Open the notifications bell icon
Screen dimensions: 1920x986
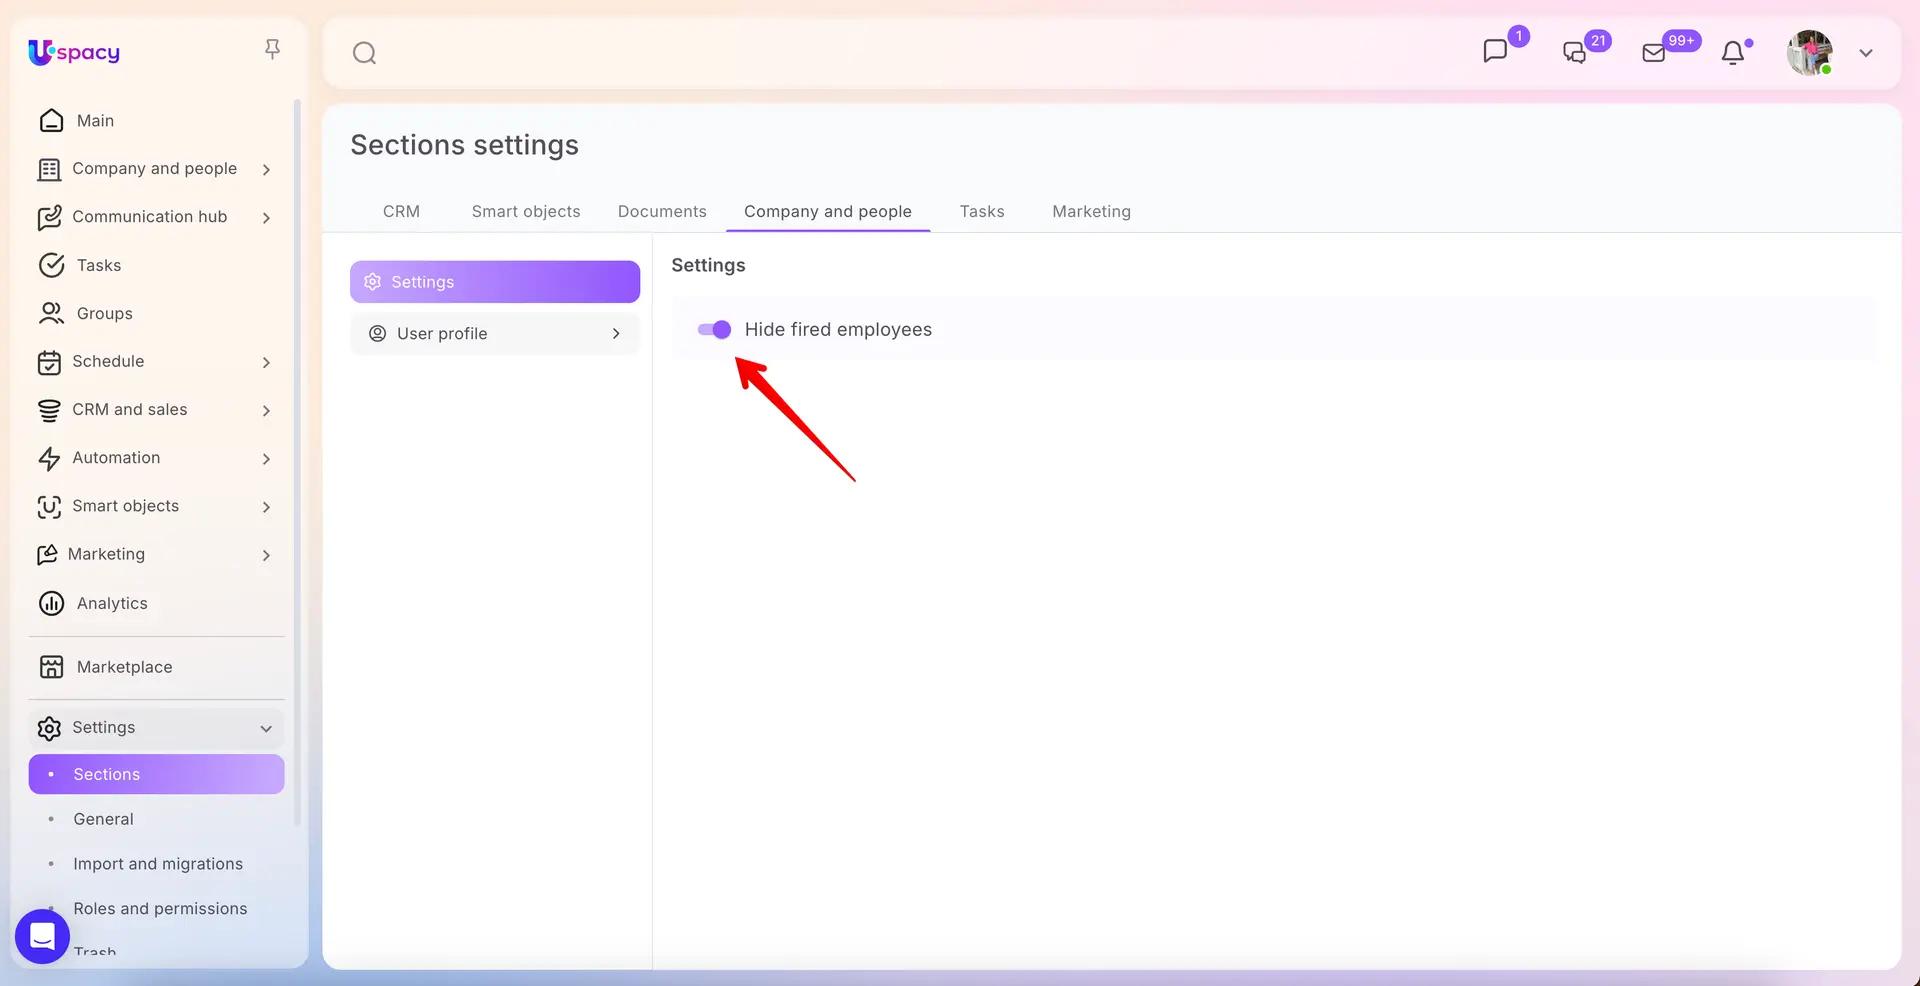pyautogui.click(x=1733, y=53)
